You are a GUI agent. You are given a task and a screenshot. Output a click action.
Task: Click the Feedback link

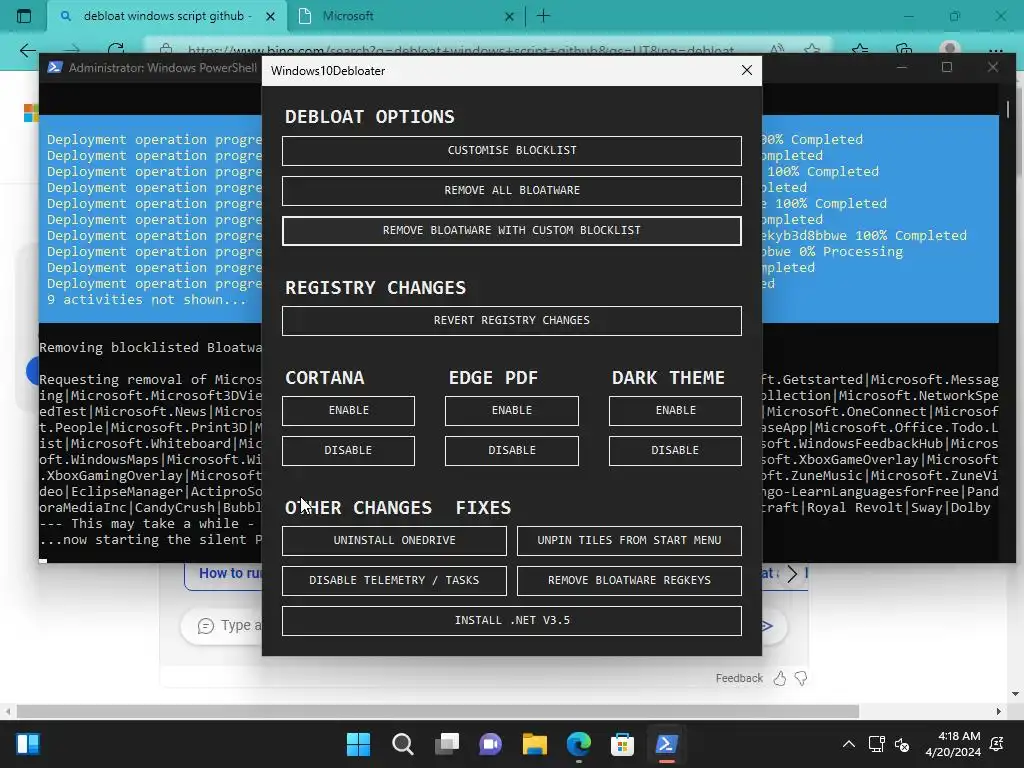click(x=739, y=679)
